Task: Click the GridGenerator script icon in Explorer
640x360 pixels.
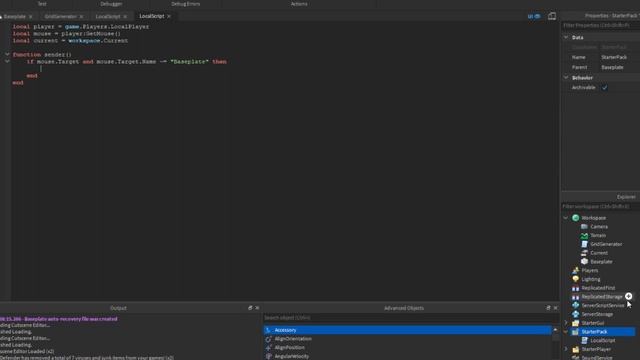Action: point(584,244)
